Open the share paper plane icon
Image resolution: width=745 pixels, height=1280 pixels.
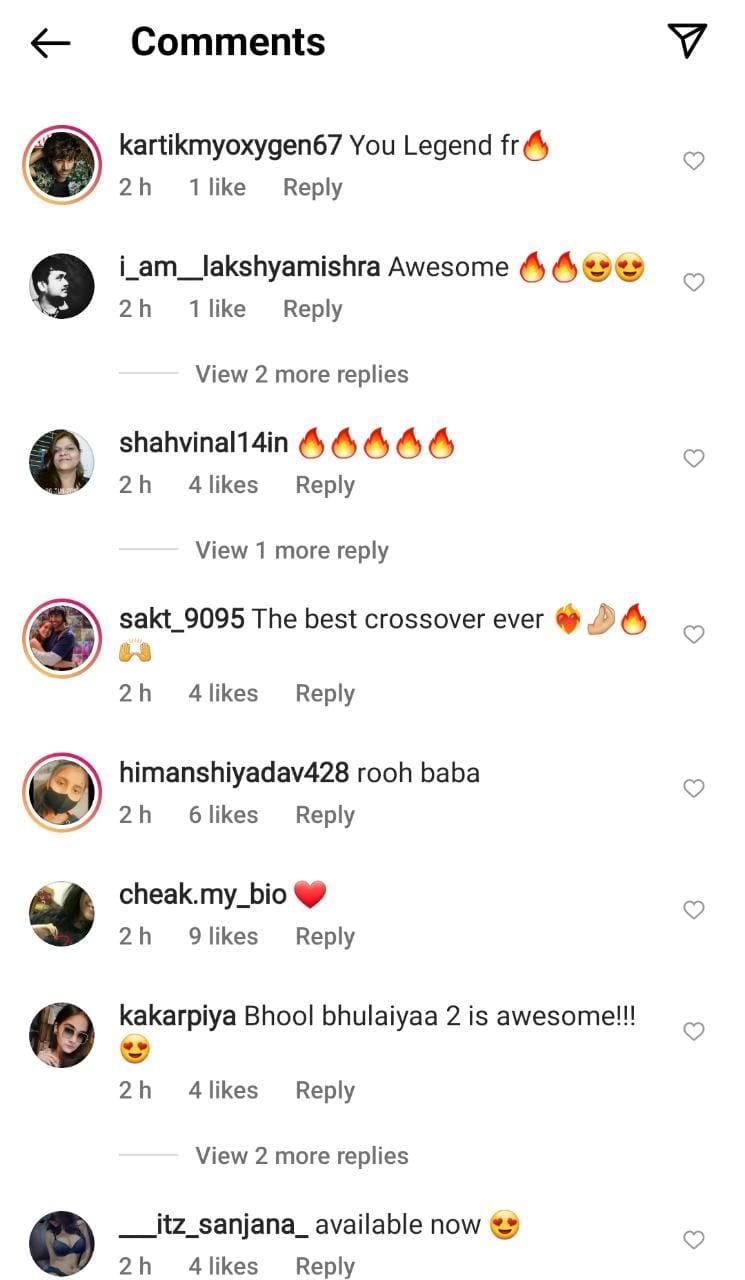(x=687, y=40)
